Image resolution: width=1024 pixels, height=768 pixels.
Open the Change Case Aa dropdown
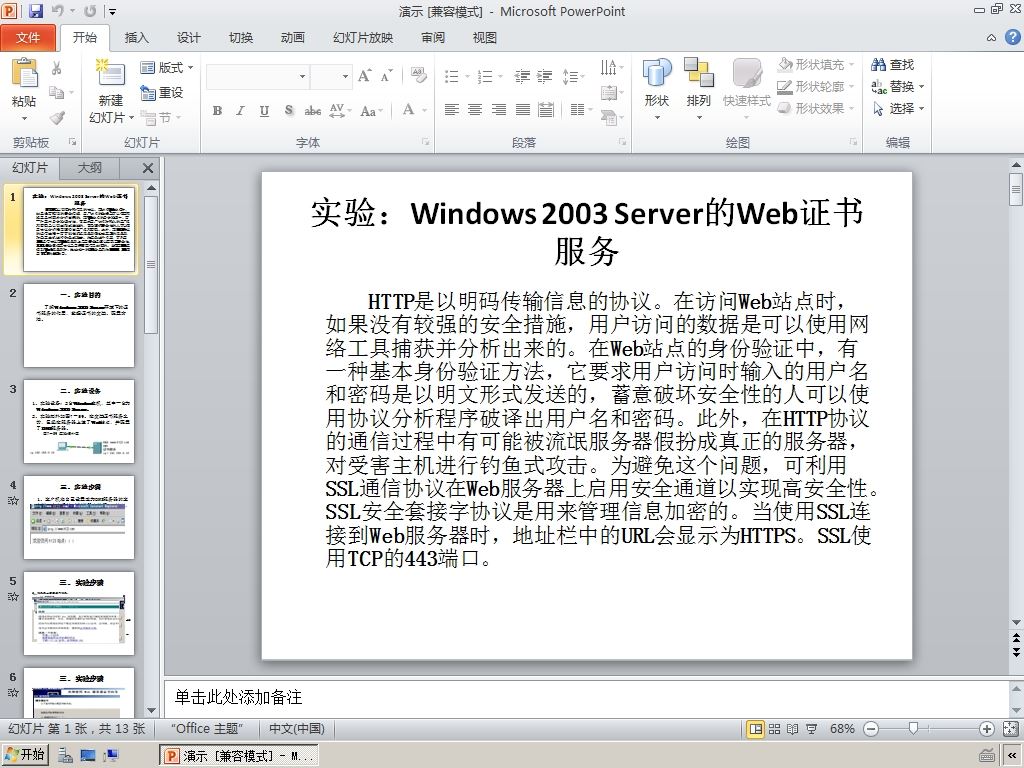coord(372,110)
